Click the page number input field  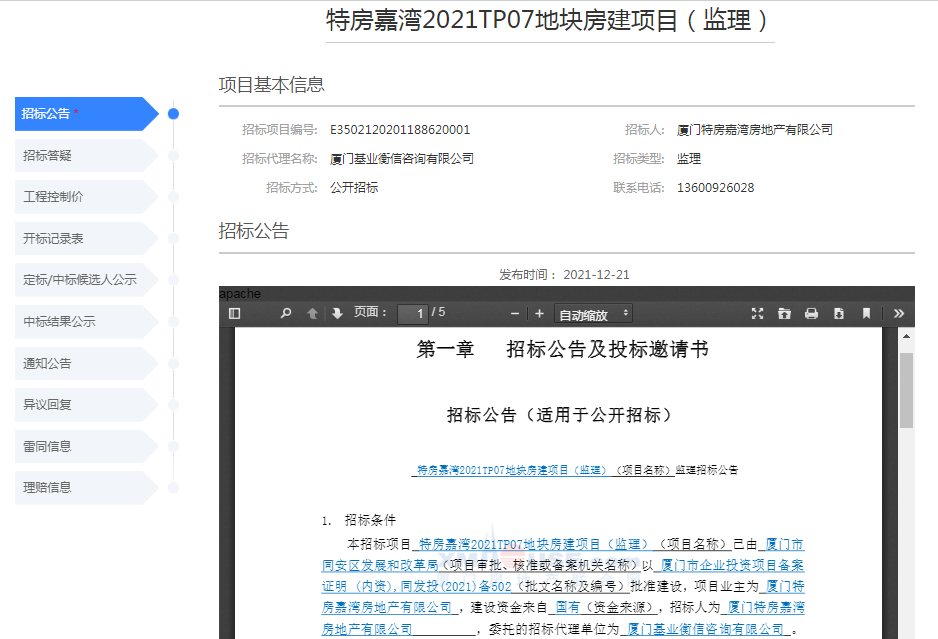[412, 314]
